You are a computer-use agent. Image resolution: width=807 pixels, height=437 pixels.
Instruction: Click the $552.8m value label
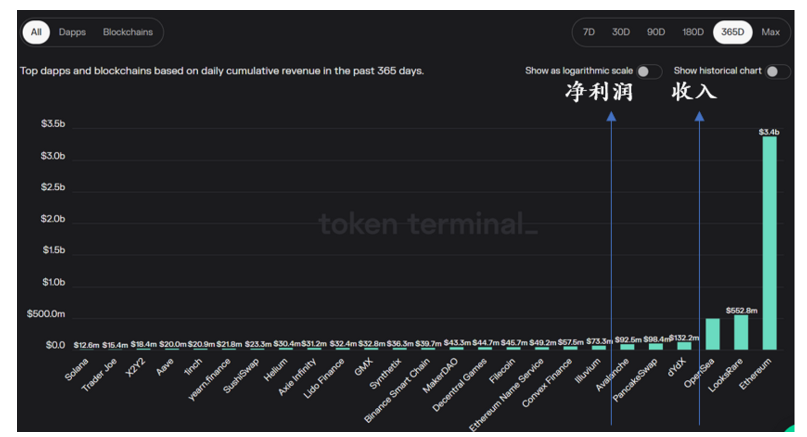tap(742, 311)
